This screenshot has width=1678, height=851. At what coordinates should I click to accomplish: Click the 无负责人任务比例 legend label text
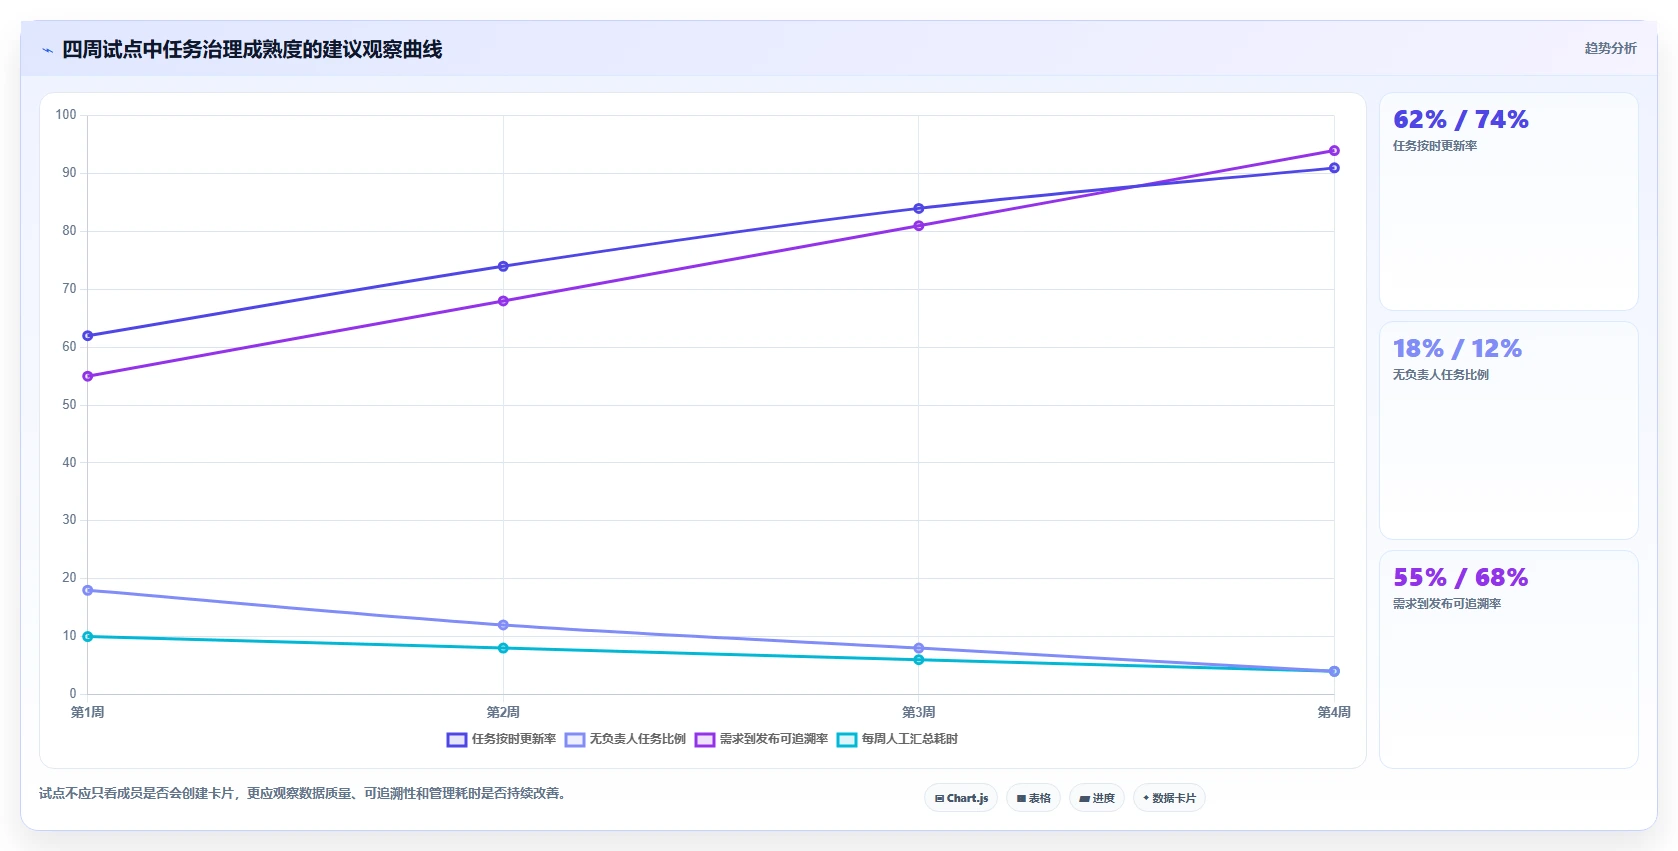[x=637, y=739]
